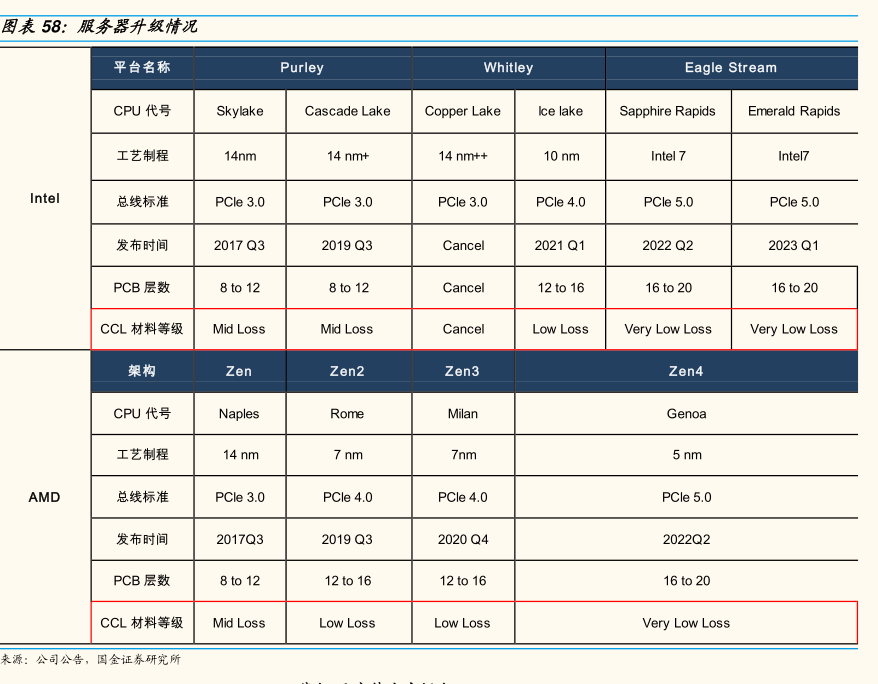The width and height of the screenshot is (878, 684).
Task: Select the Naples cell in AMD section
Action: point(239,414)
